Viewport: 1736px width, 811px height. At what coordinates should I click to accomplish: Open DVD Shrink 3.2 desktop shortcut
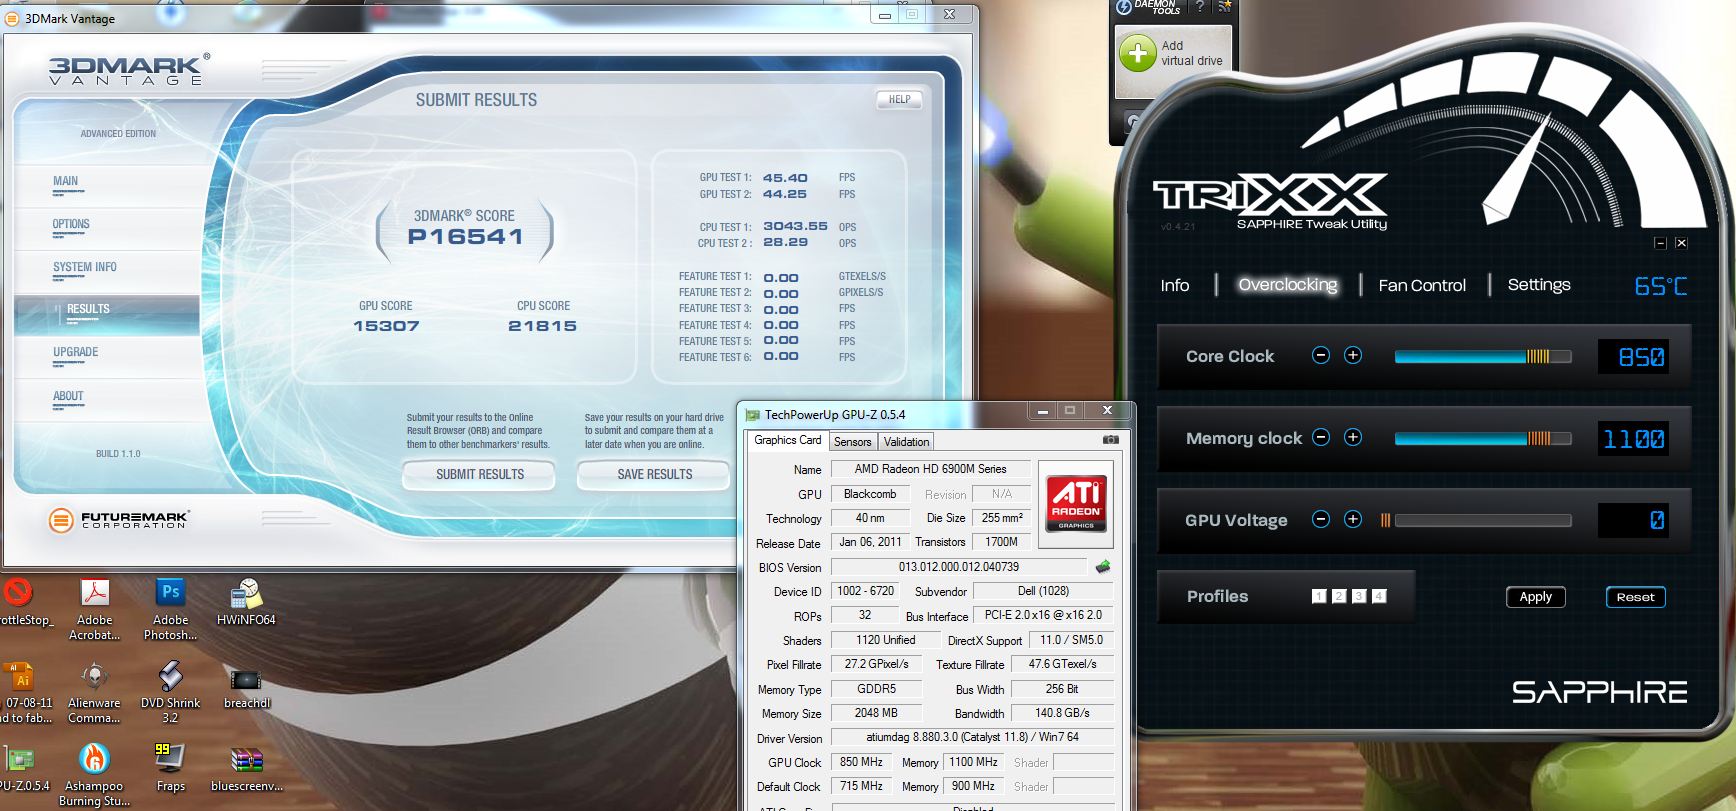[x=170, y=692]
